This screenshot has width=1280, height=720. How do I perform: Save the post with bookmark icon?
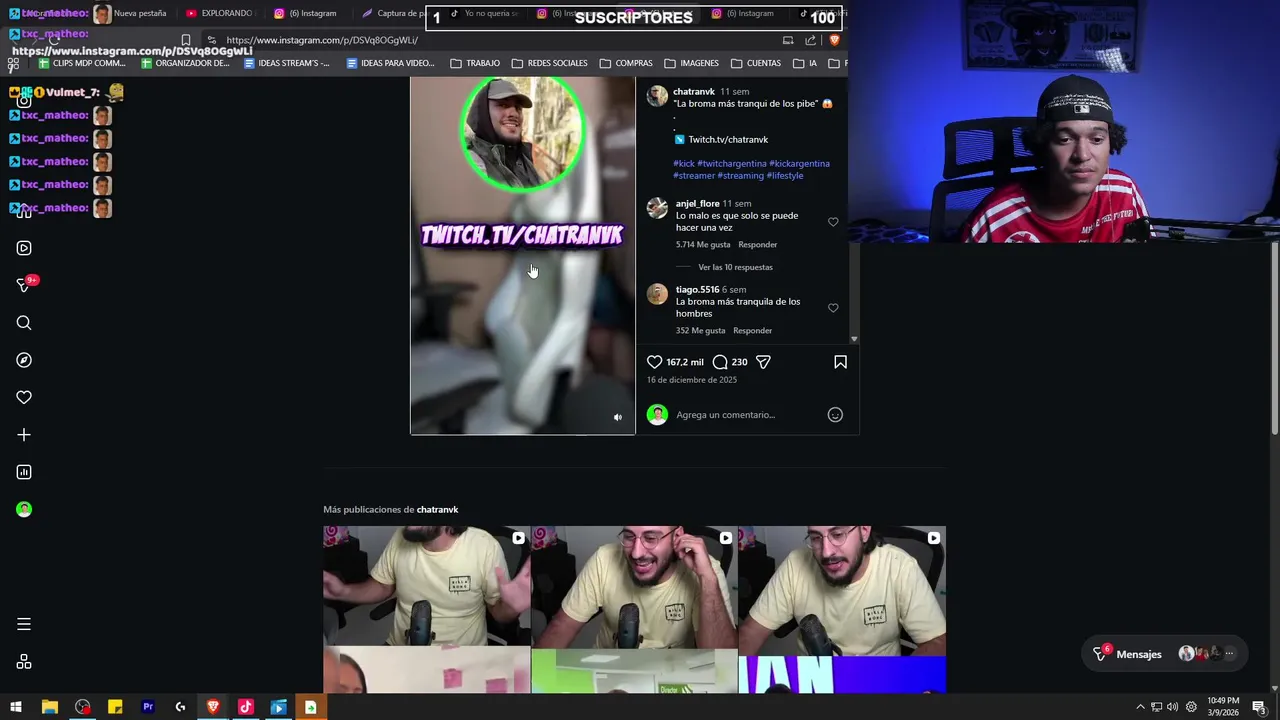[x=840, y=362]
